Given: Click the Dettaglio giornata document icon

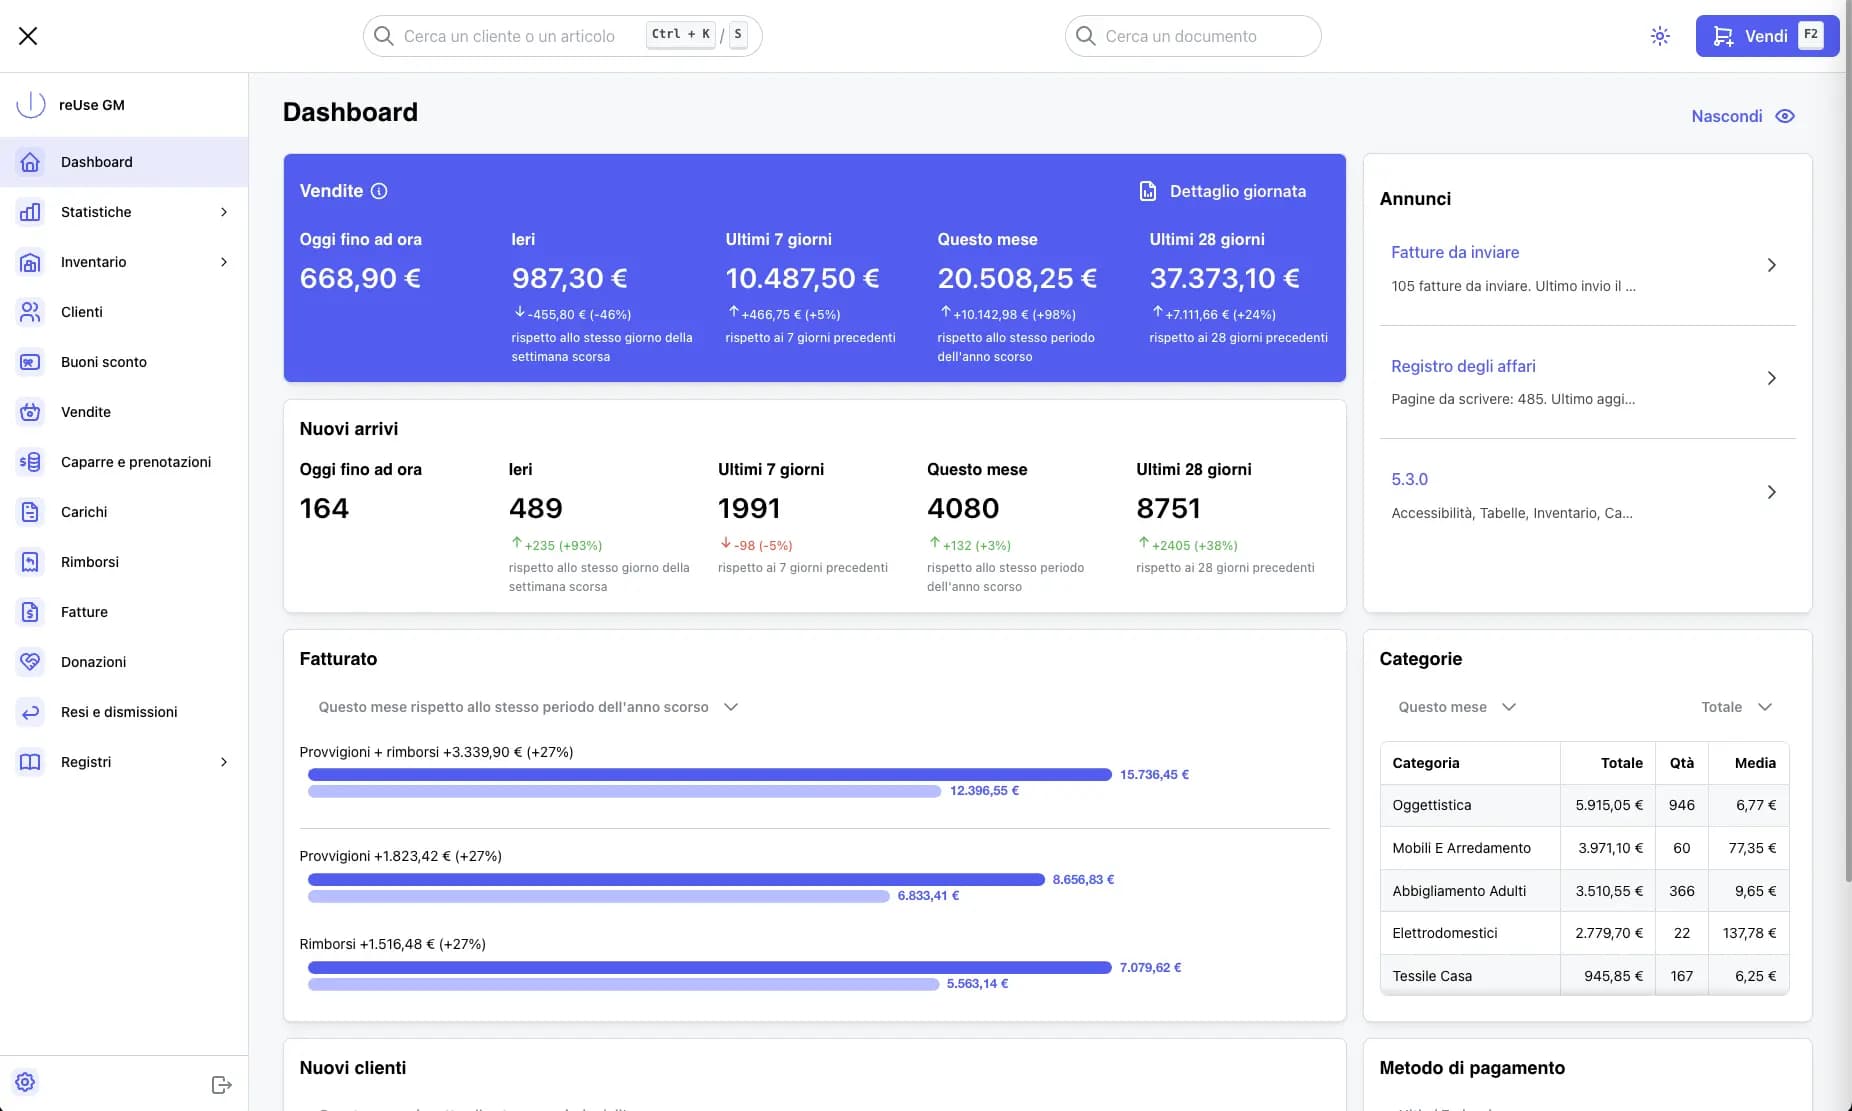Looking at the screenshot, I should click(1148, 191).
